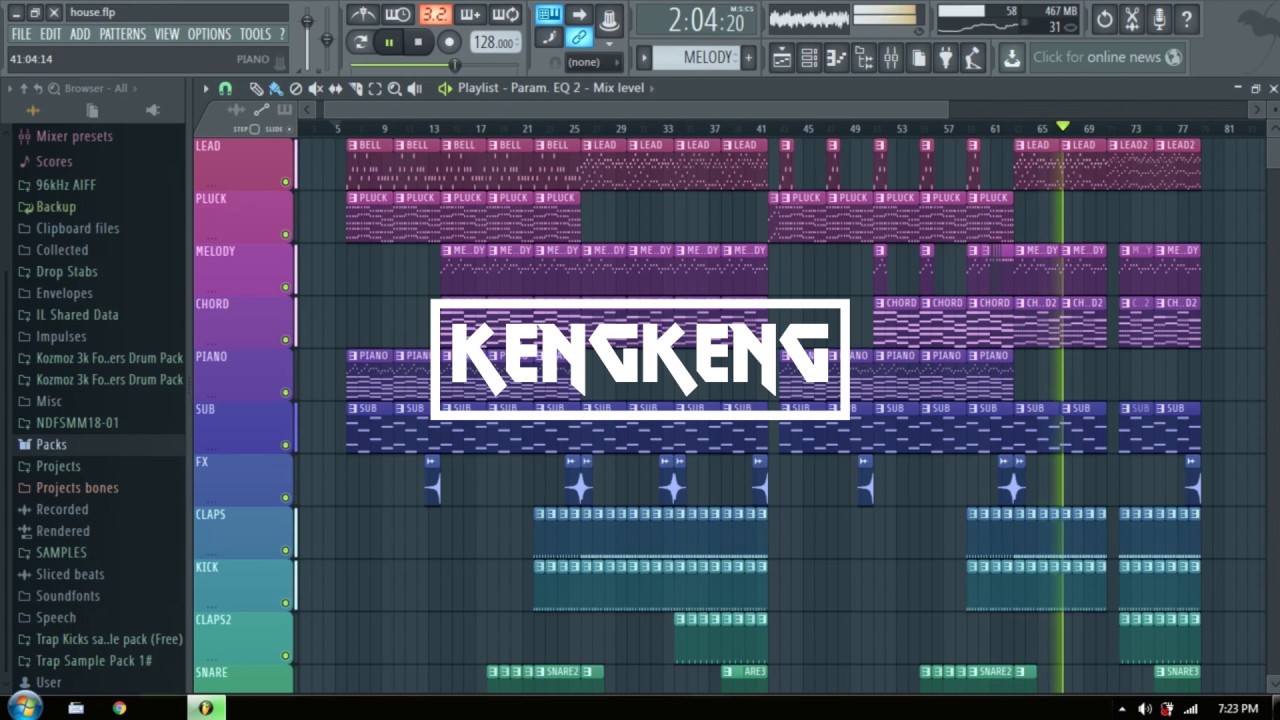Toggle typing keyboard to piano
The width and height of the screenshot is (1280, 720).
tap(548, 14)
